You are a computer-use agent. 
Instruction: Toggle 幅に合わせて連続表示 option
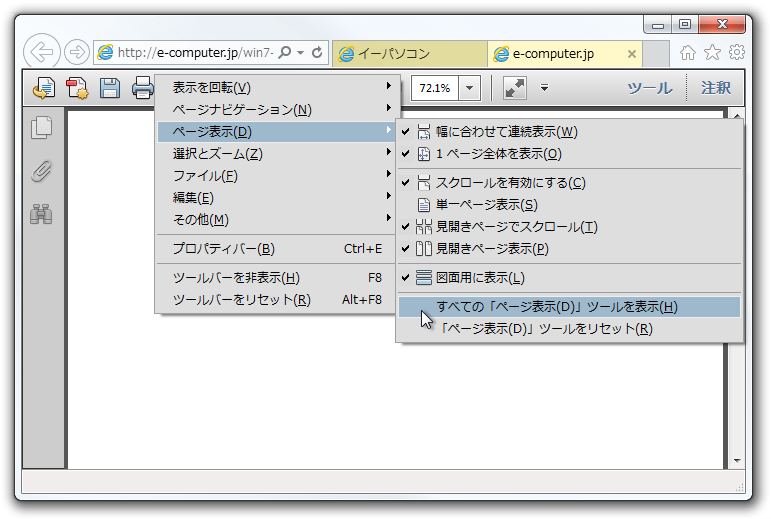(x=506, y=131)
